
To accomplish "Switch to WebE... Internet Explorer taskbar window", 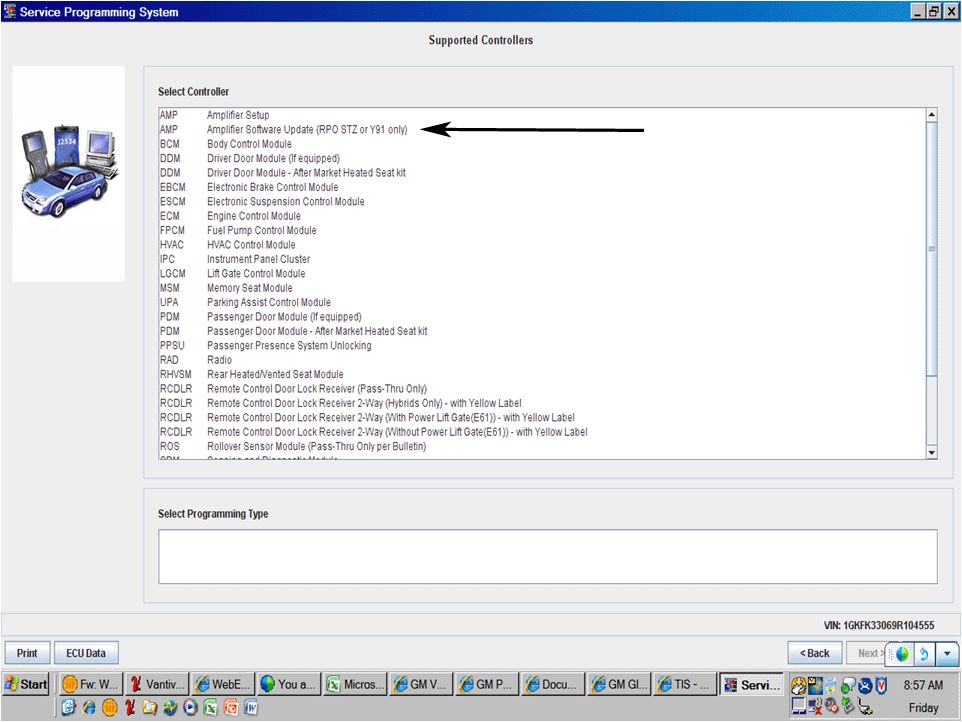I will 222,685.
